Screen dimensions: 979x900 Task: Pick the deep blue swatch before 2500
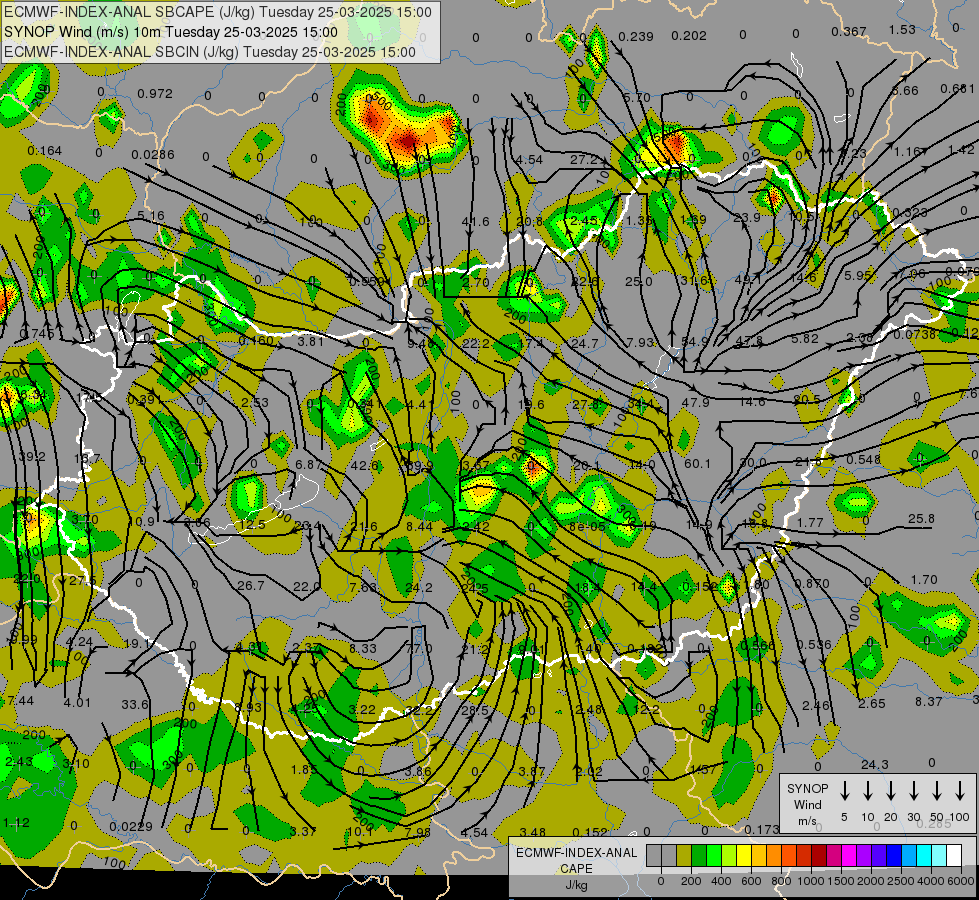(894, 855)
